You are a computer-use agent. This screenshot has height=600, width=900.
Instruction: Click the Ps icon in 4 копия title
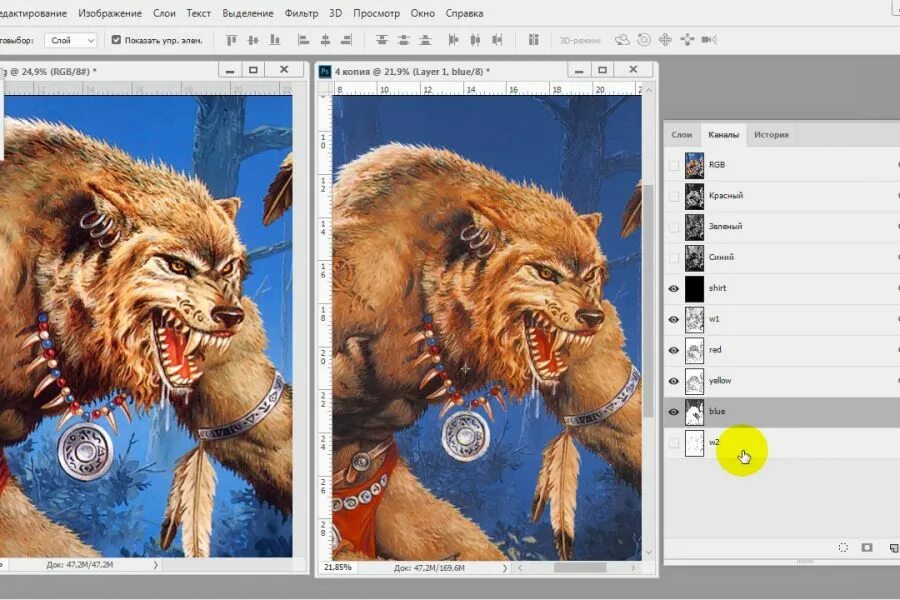325,71
